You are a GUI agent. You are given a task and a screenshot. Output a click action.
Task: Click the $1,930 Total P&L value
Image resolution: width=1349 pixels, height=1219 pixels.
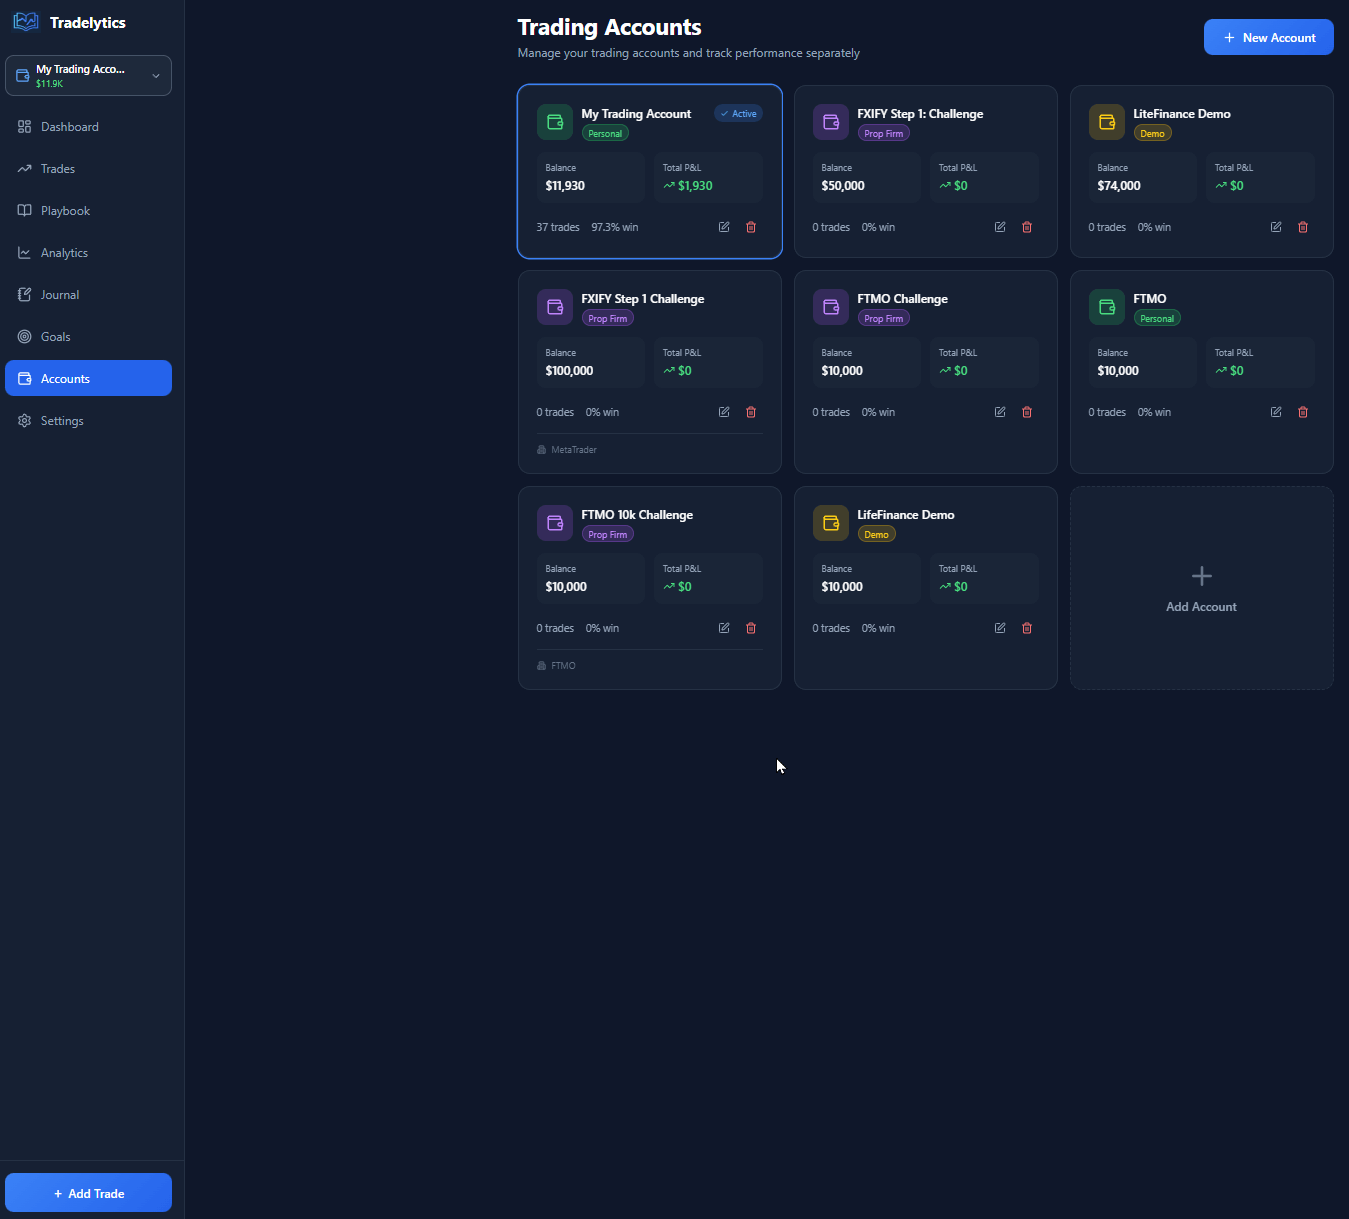(x=695, y=186)
